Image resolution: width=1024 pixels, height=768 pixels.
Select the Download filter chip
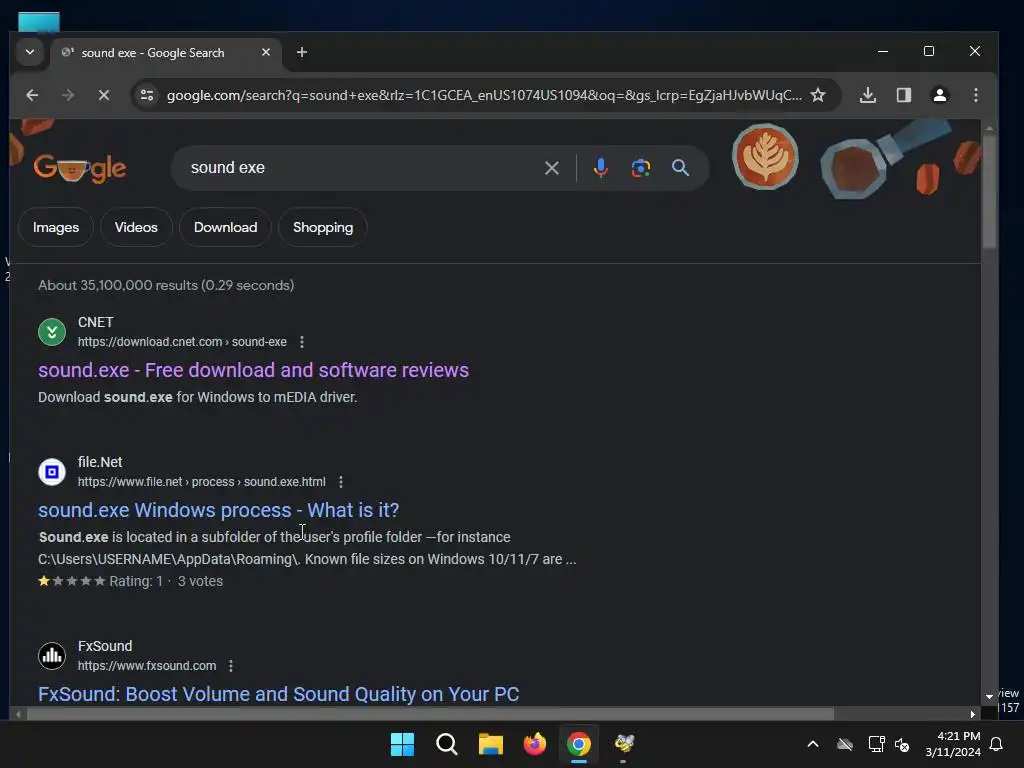[x=225, y=227]
